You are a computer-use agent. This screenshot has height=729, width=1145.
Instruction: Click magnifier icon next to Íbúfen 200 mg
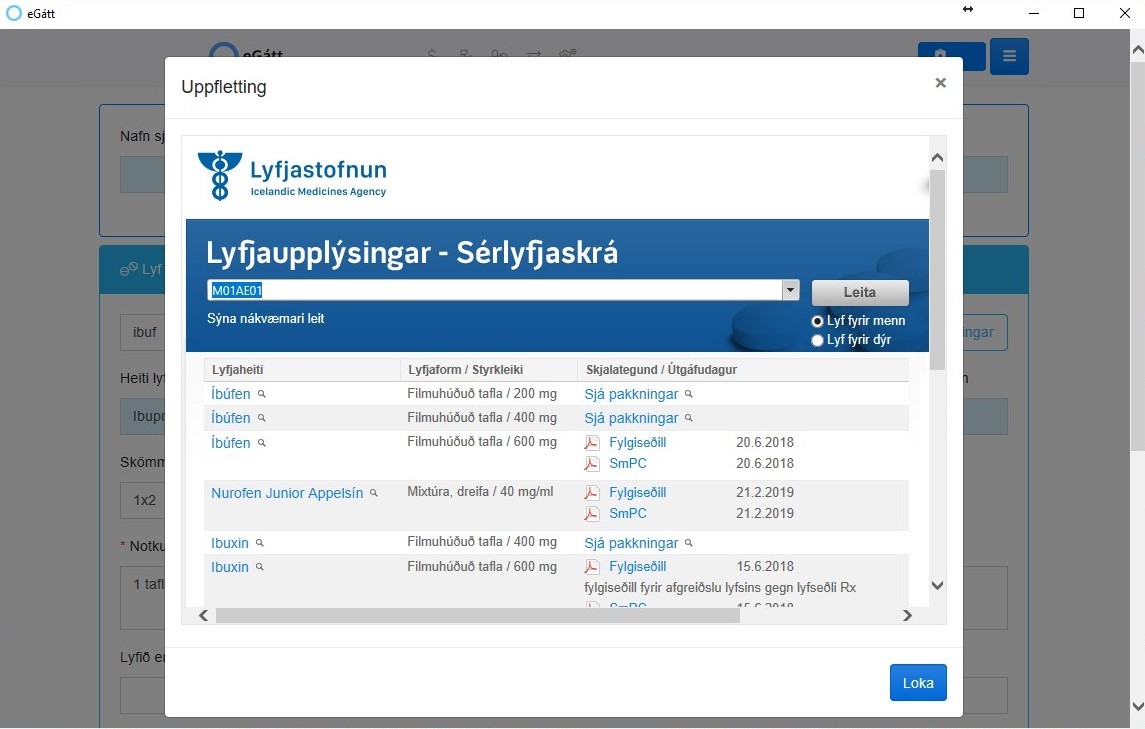click(261, 394)
